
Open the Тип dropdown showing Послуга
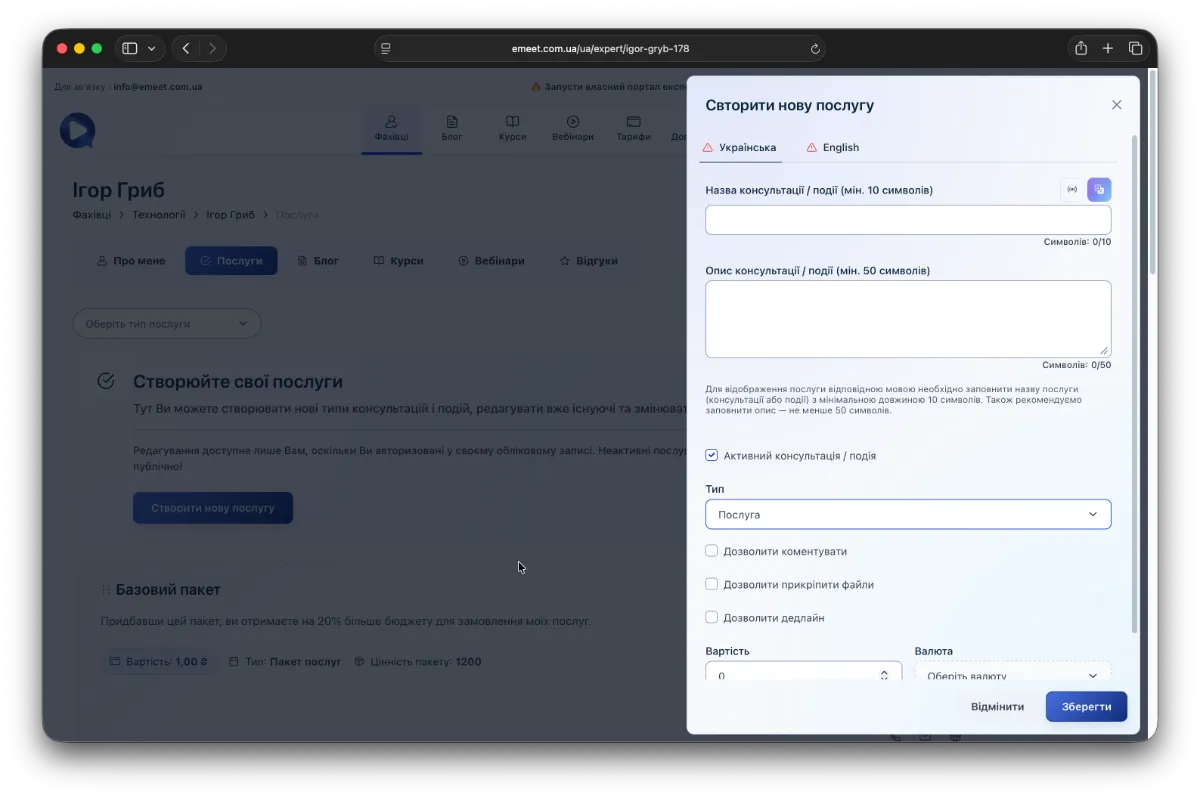tap(907, 514)
